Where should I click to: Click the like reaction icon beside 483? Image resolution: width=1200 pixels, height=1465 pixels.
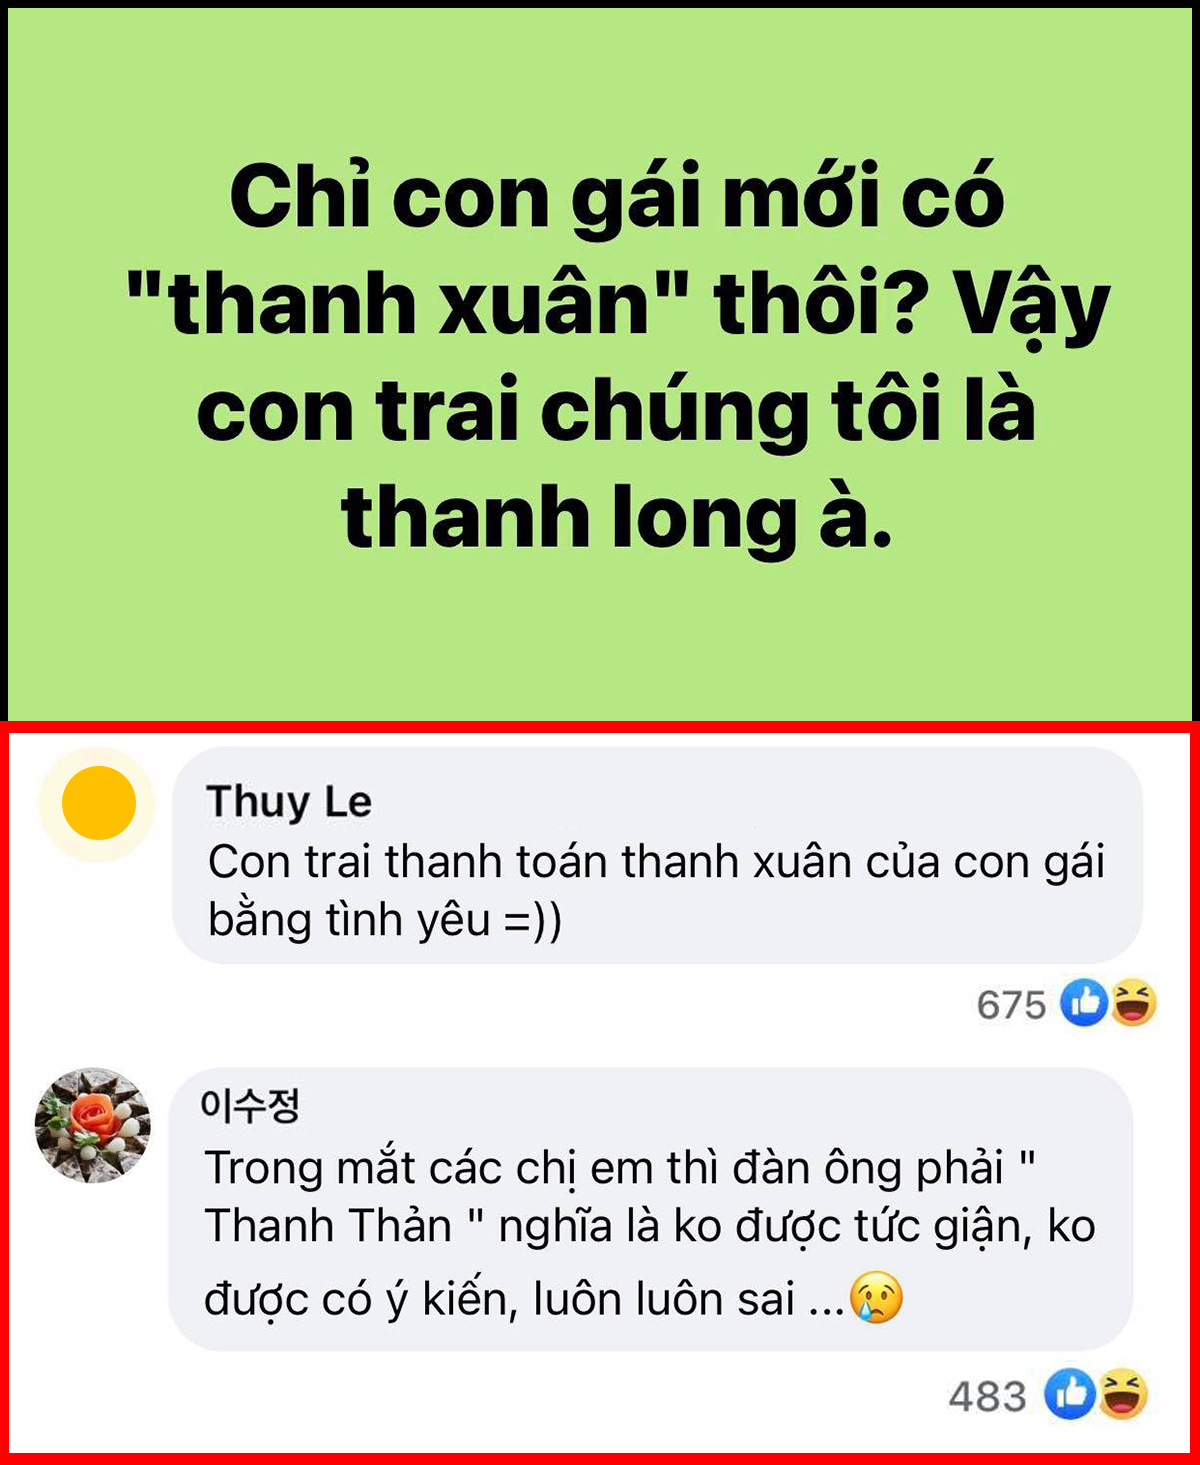tap(1070, 1395)
